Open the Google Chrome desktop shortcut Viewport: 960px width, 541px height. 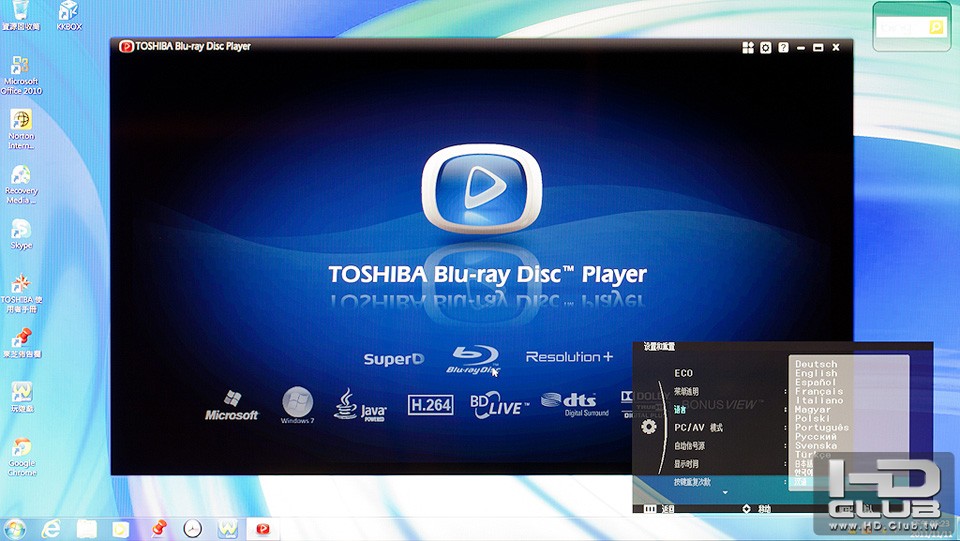(21, 457)
